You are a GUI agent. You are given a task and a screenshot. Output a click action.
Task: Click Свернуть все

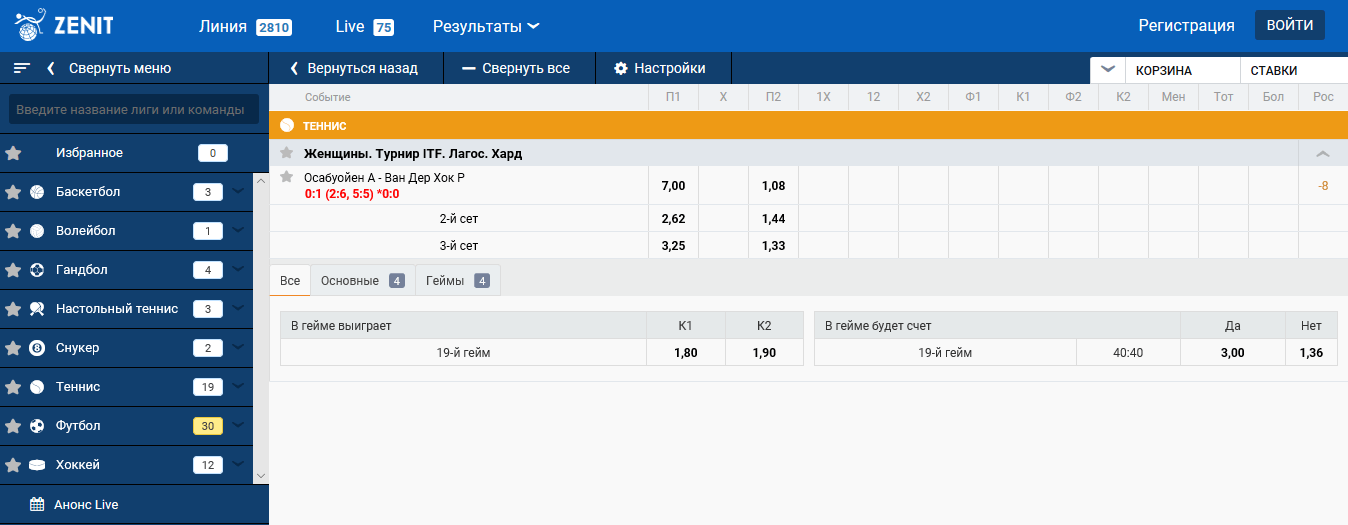[526, 69]
